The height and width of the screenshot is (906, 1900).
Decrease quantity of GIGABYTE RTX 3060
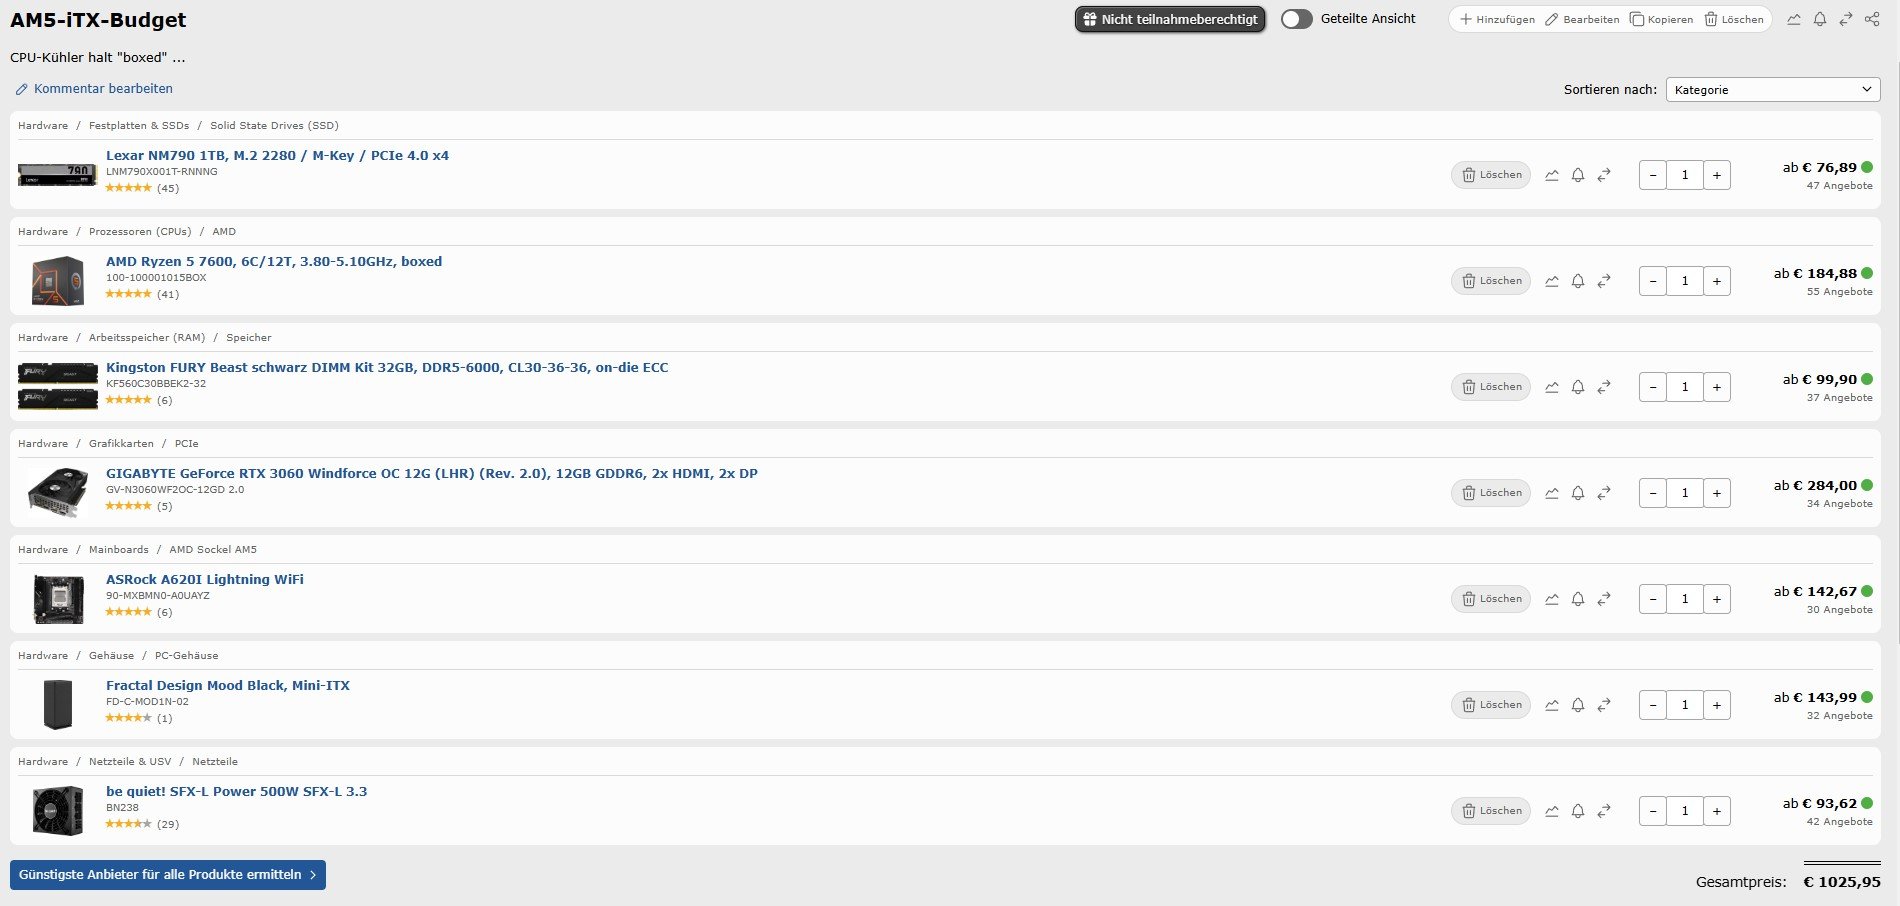1653,493
